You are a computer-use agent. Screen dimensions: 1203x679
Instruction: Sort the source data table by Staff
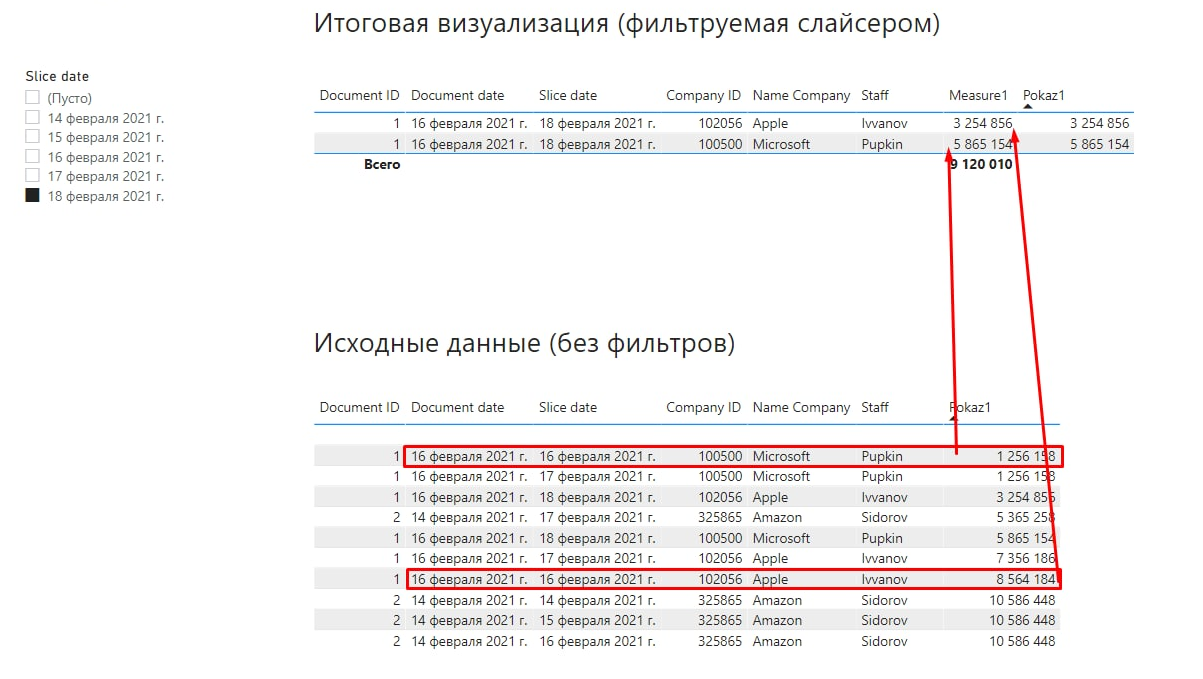coord(875,408)
